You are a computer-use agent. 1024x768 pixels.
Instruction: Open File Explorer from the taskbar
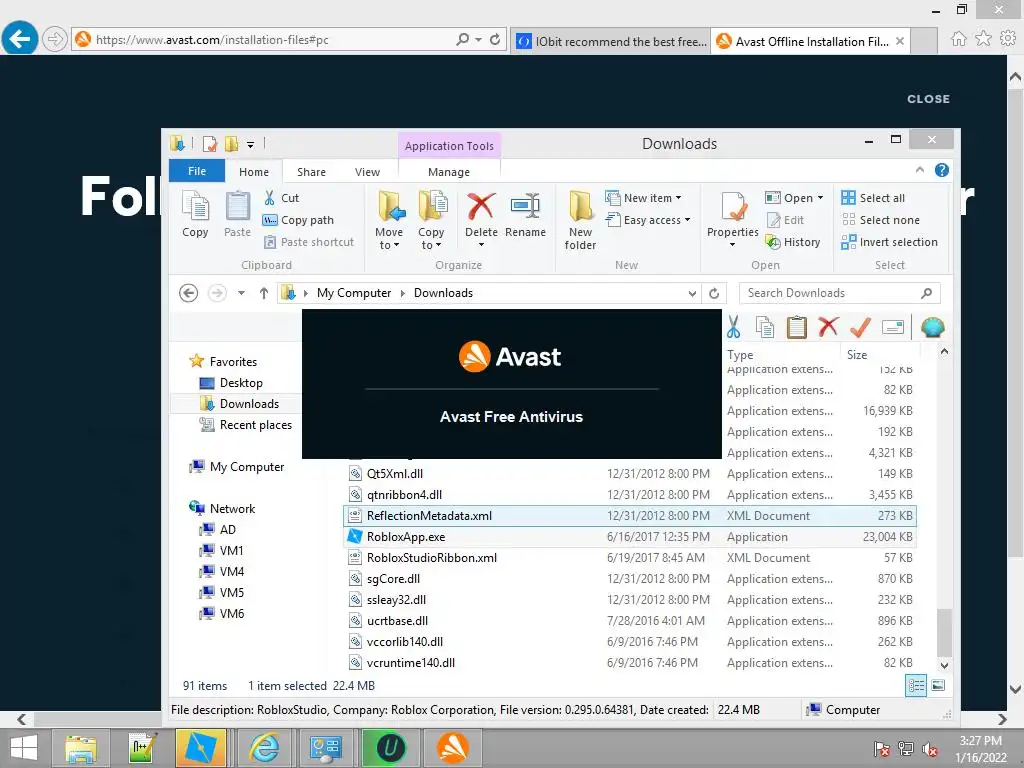80,748
